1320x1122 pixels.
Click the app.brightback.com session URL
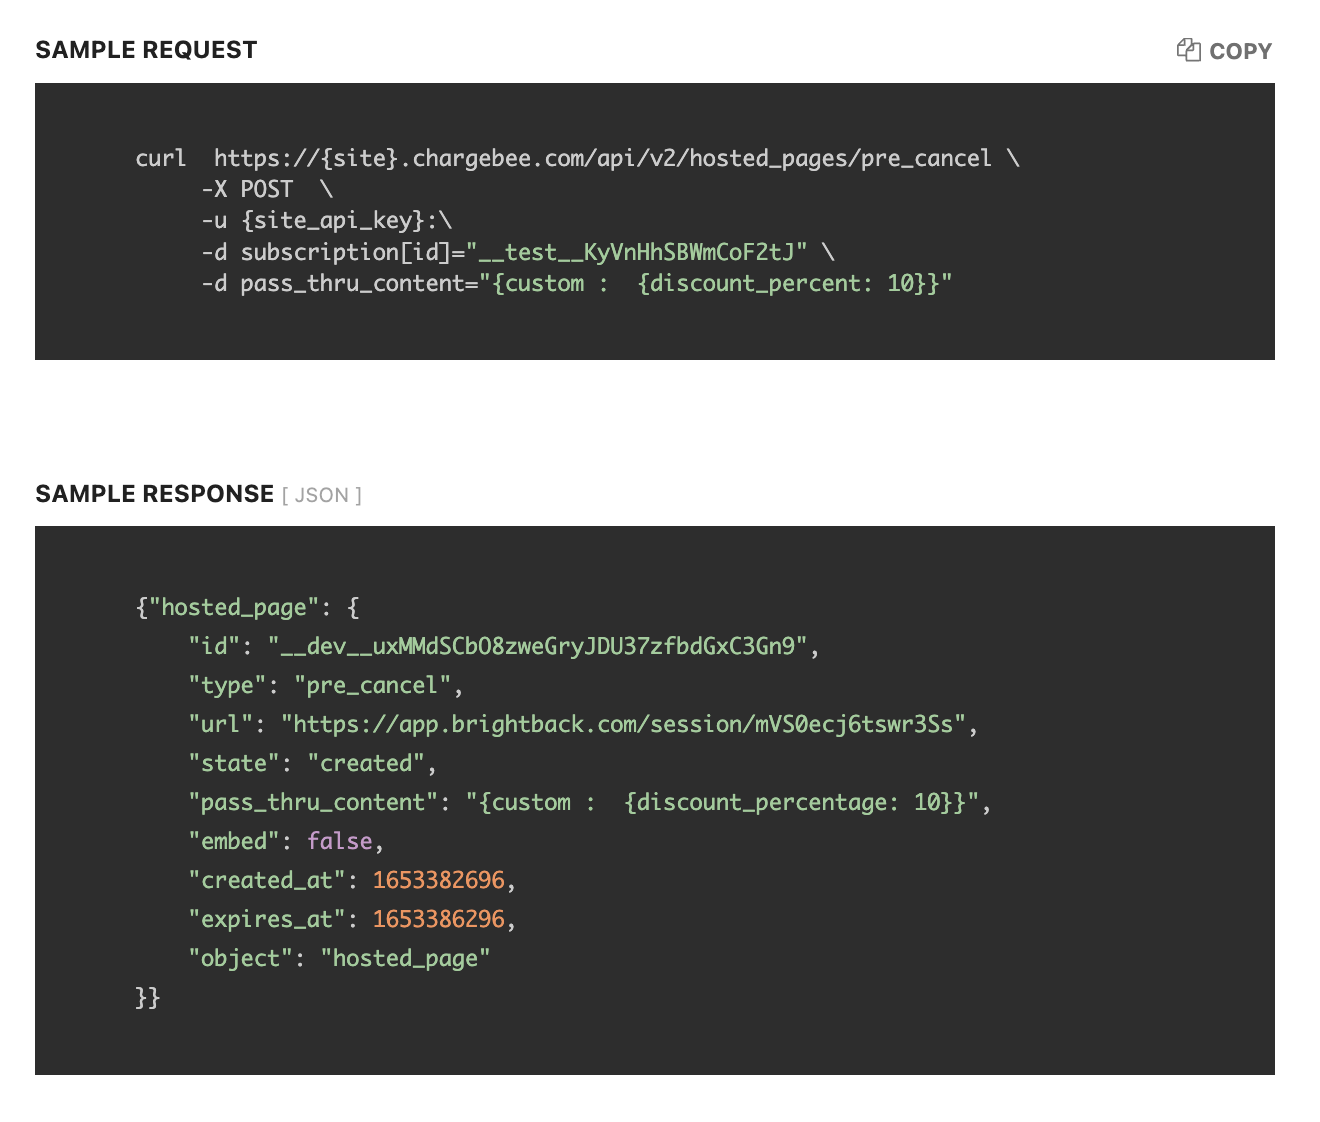[x=623, y=724]
